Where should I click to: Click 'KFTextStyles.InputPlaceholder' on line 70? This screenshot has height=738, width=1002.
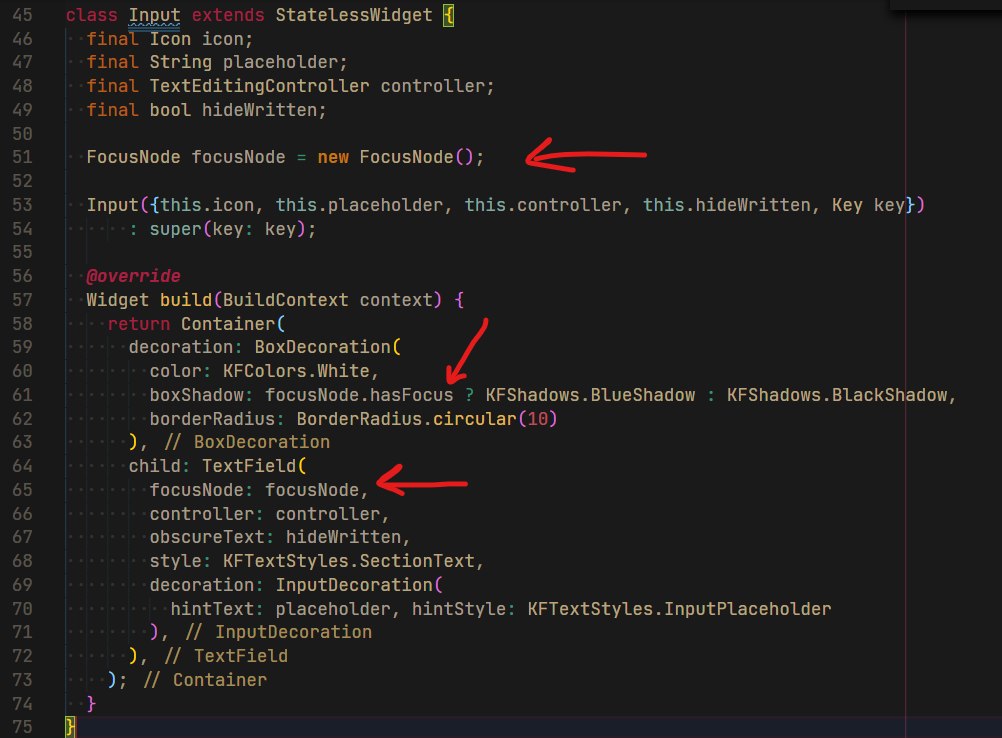click(679, 609)
